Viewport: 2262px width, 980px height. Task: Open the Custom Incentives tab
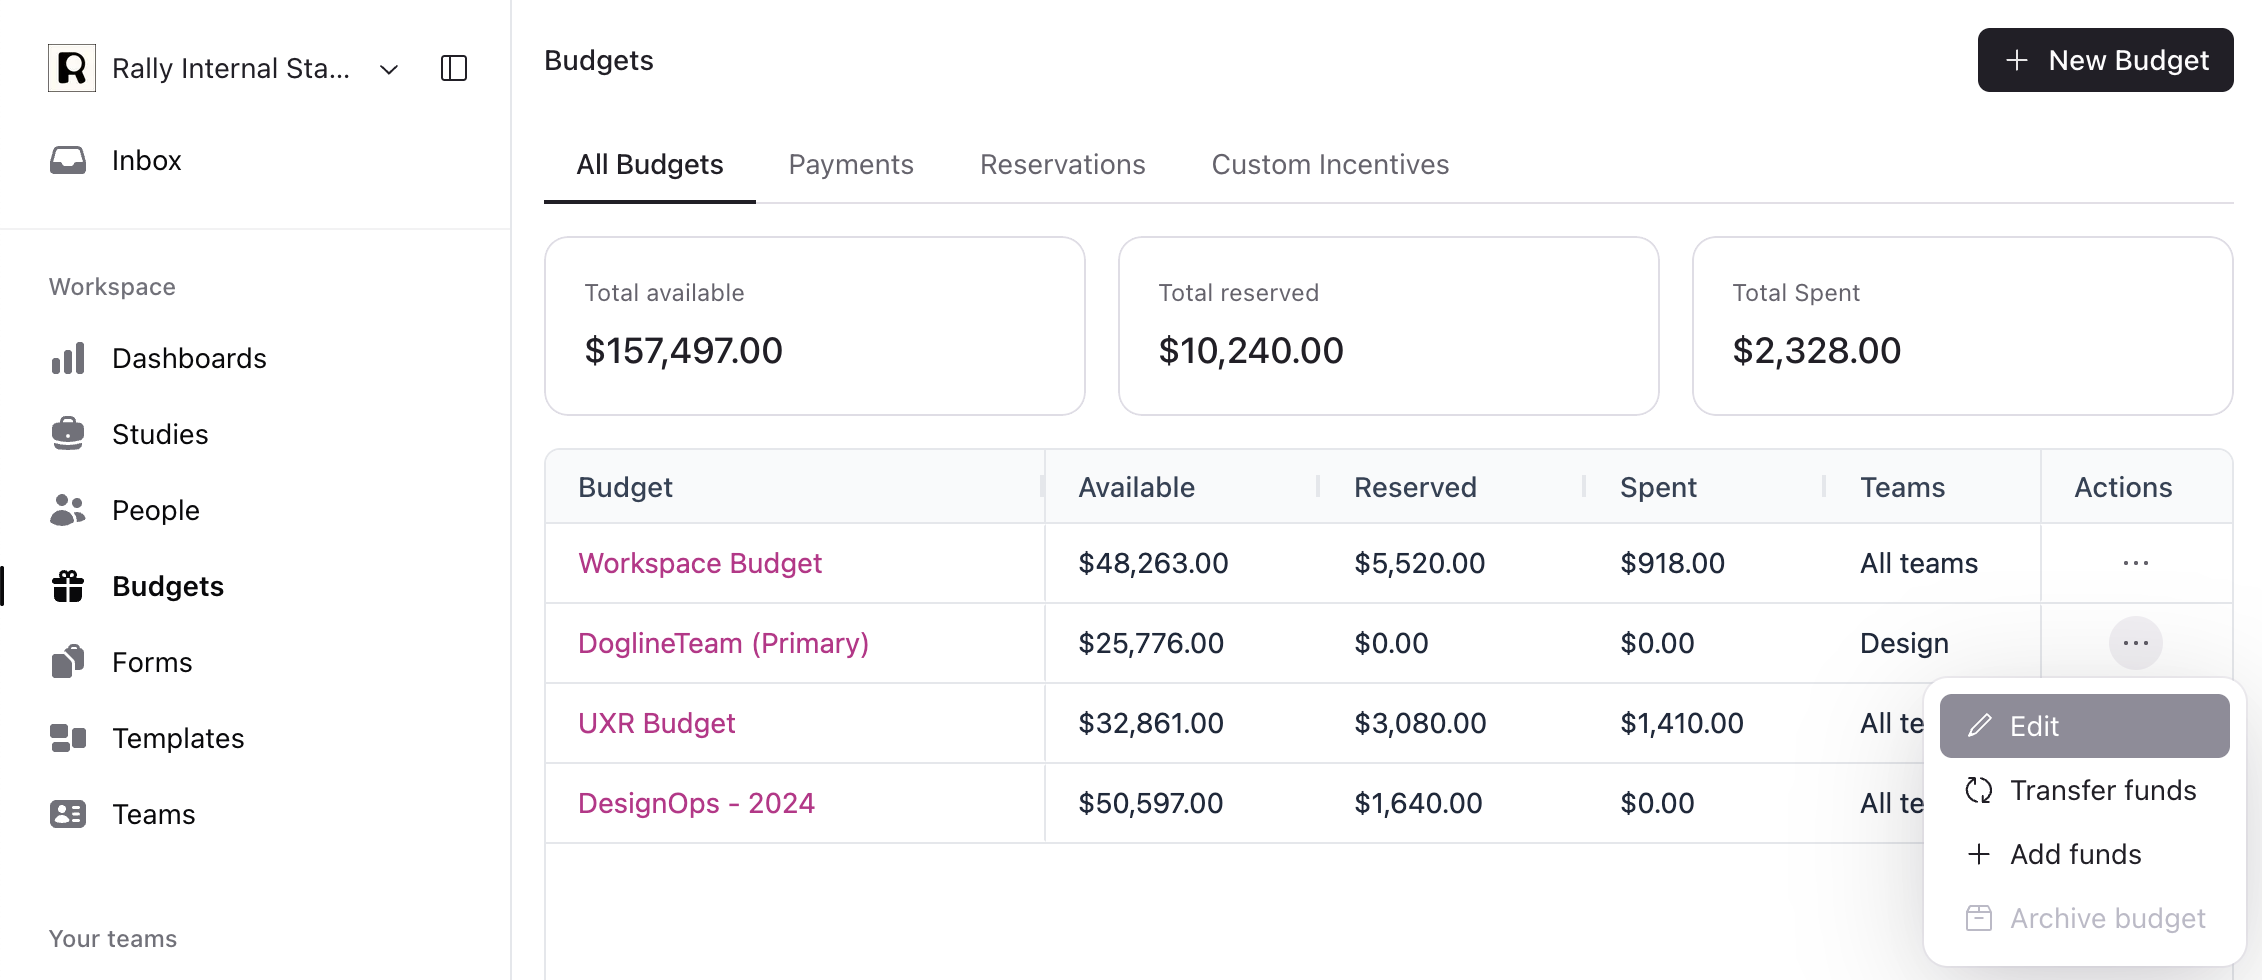(1329, 164)
